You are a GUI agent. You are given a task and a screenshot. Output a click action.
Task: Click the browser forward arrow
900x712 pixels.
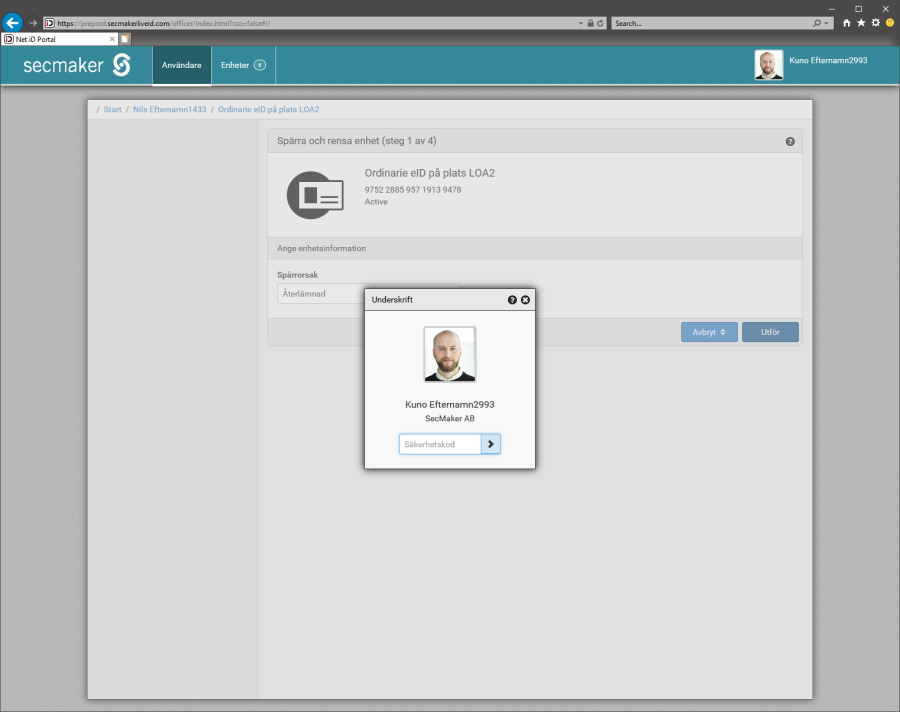coord(33,23)
